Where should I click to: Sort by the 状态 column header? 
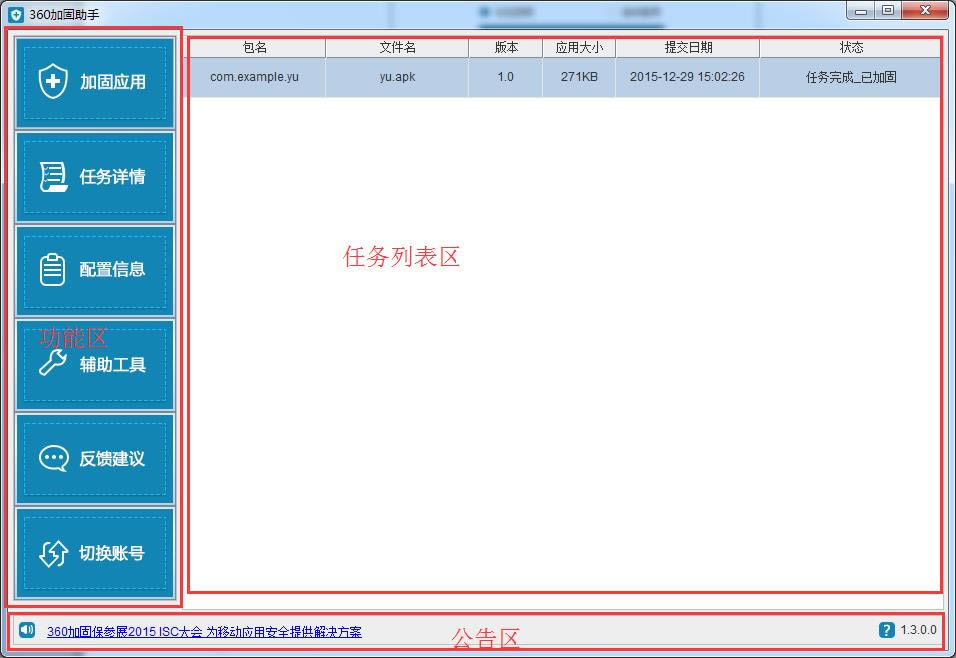pyautogui.click(x=851, y=48)
